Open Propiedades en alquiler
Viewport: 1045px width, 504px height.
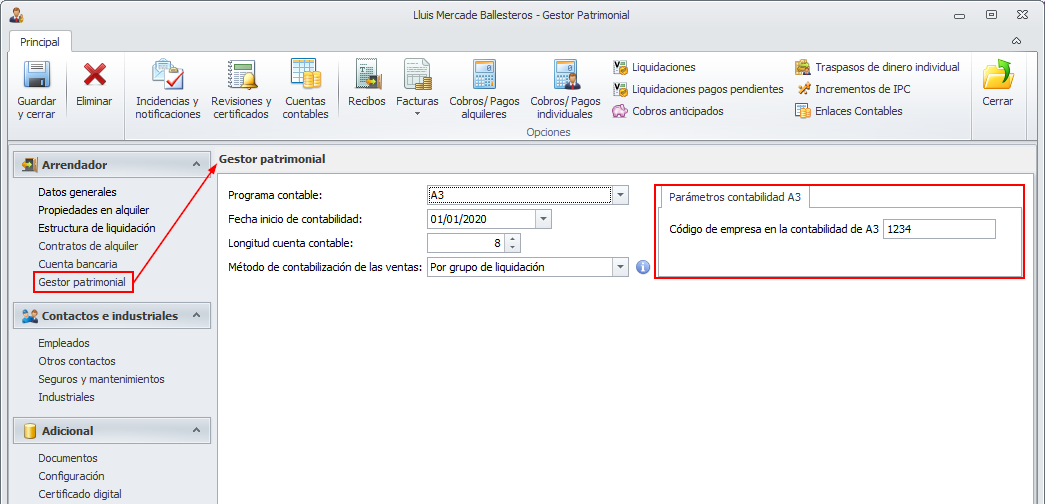point(93,210)
